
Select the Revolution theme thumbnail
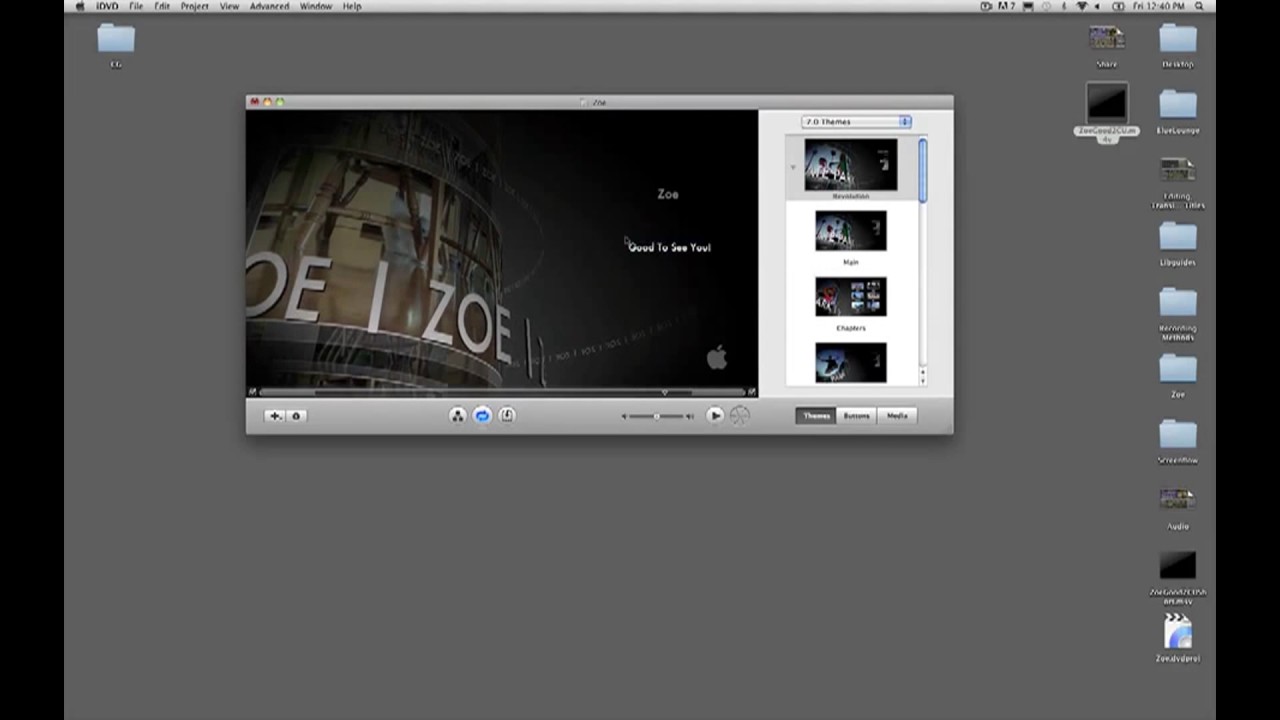(x=851, y=165)
